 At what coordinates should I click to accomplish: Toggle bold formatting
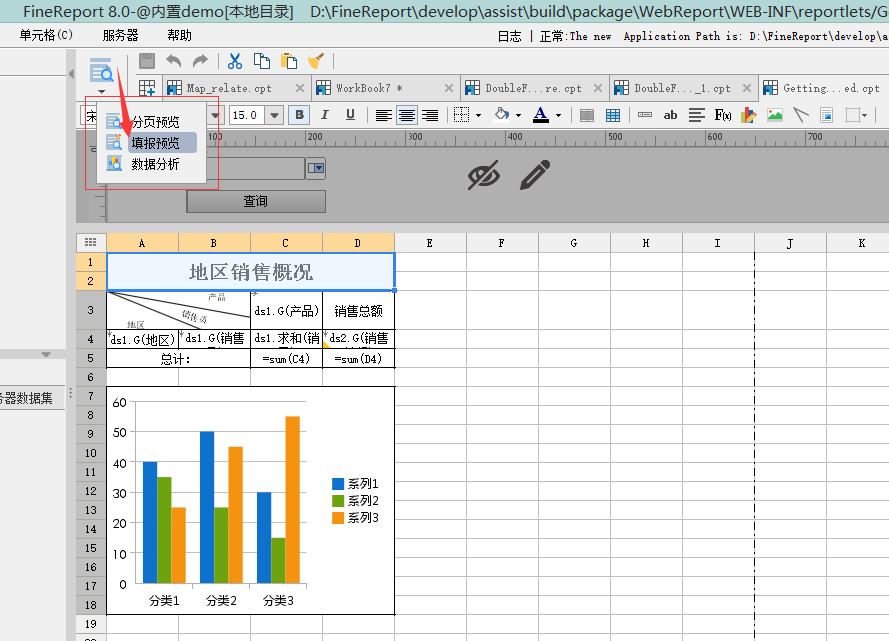[299, 115]
